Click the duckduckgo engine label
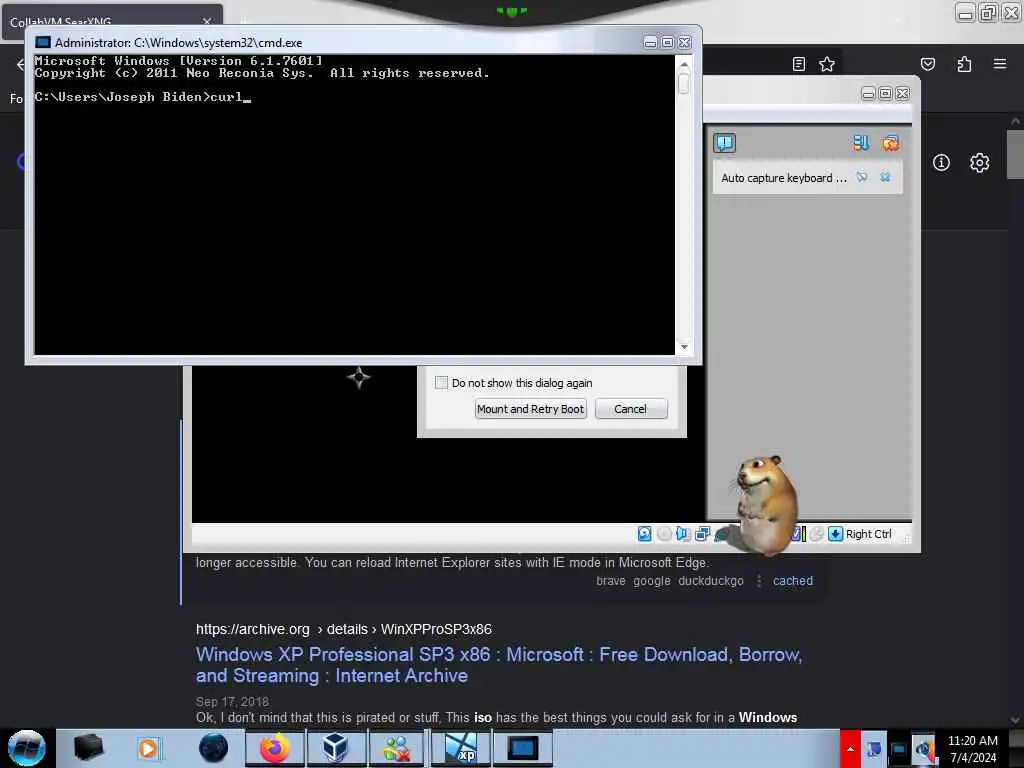 [711, 581]
